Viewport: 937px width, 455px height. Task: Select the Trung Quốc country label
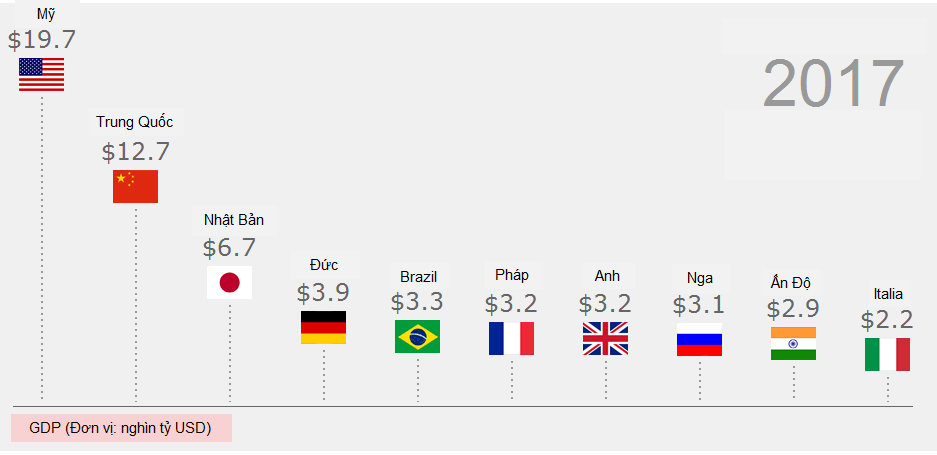(135, 122)
